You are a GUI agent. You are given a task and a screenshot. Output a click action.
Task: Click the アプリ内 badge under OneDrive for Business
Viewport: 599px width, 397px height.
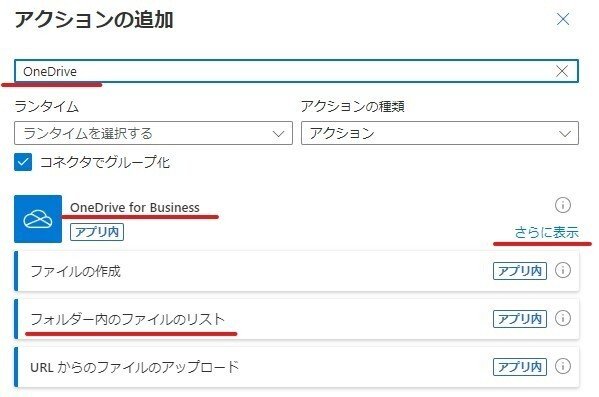[97, 232]
